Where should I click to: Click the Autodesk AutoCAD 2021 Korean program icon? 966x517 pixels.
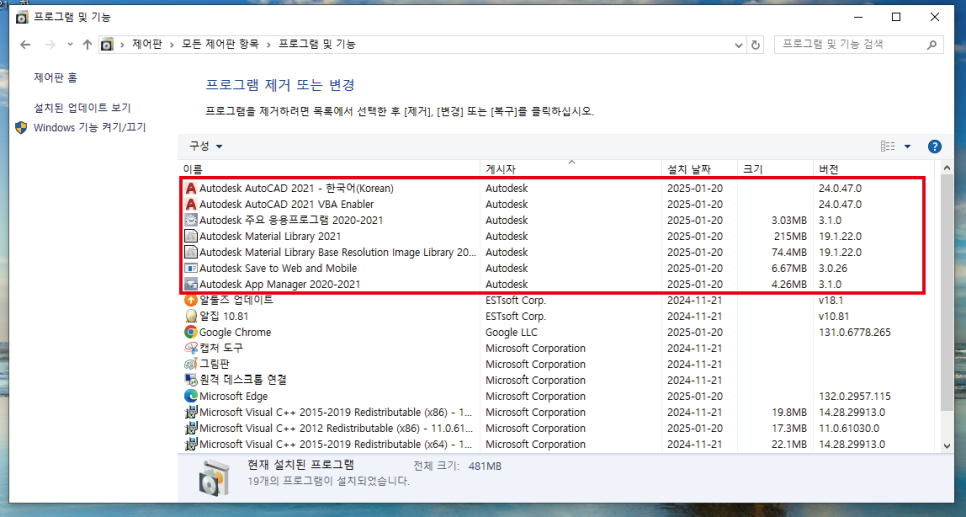pos(191,188)
